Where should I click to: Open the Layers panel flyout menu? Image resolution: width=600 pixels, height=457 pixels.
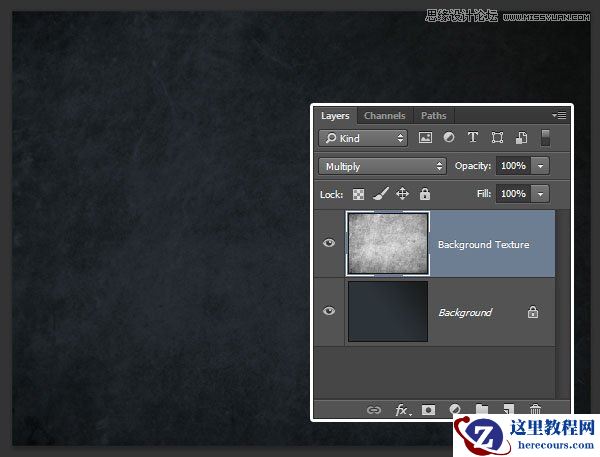(x=559, y=115)
